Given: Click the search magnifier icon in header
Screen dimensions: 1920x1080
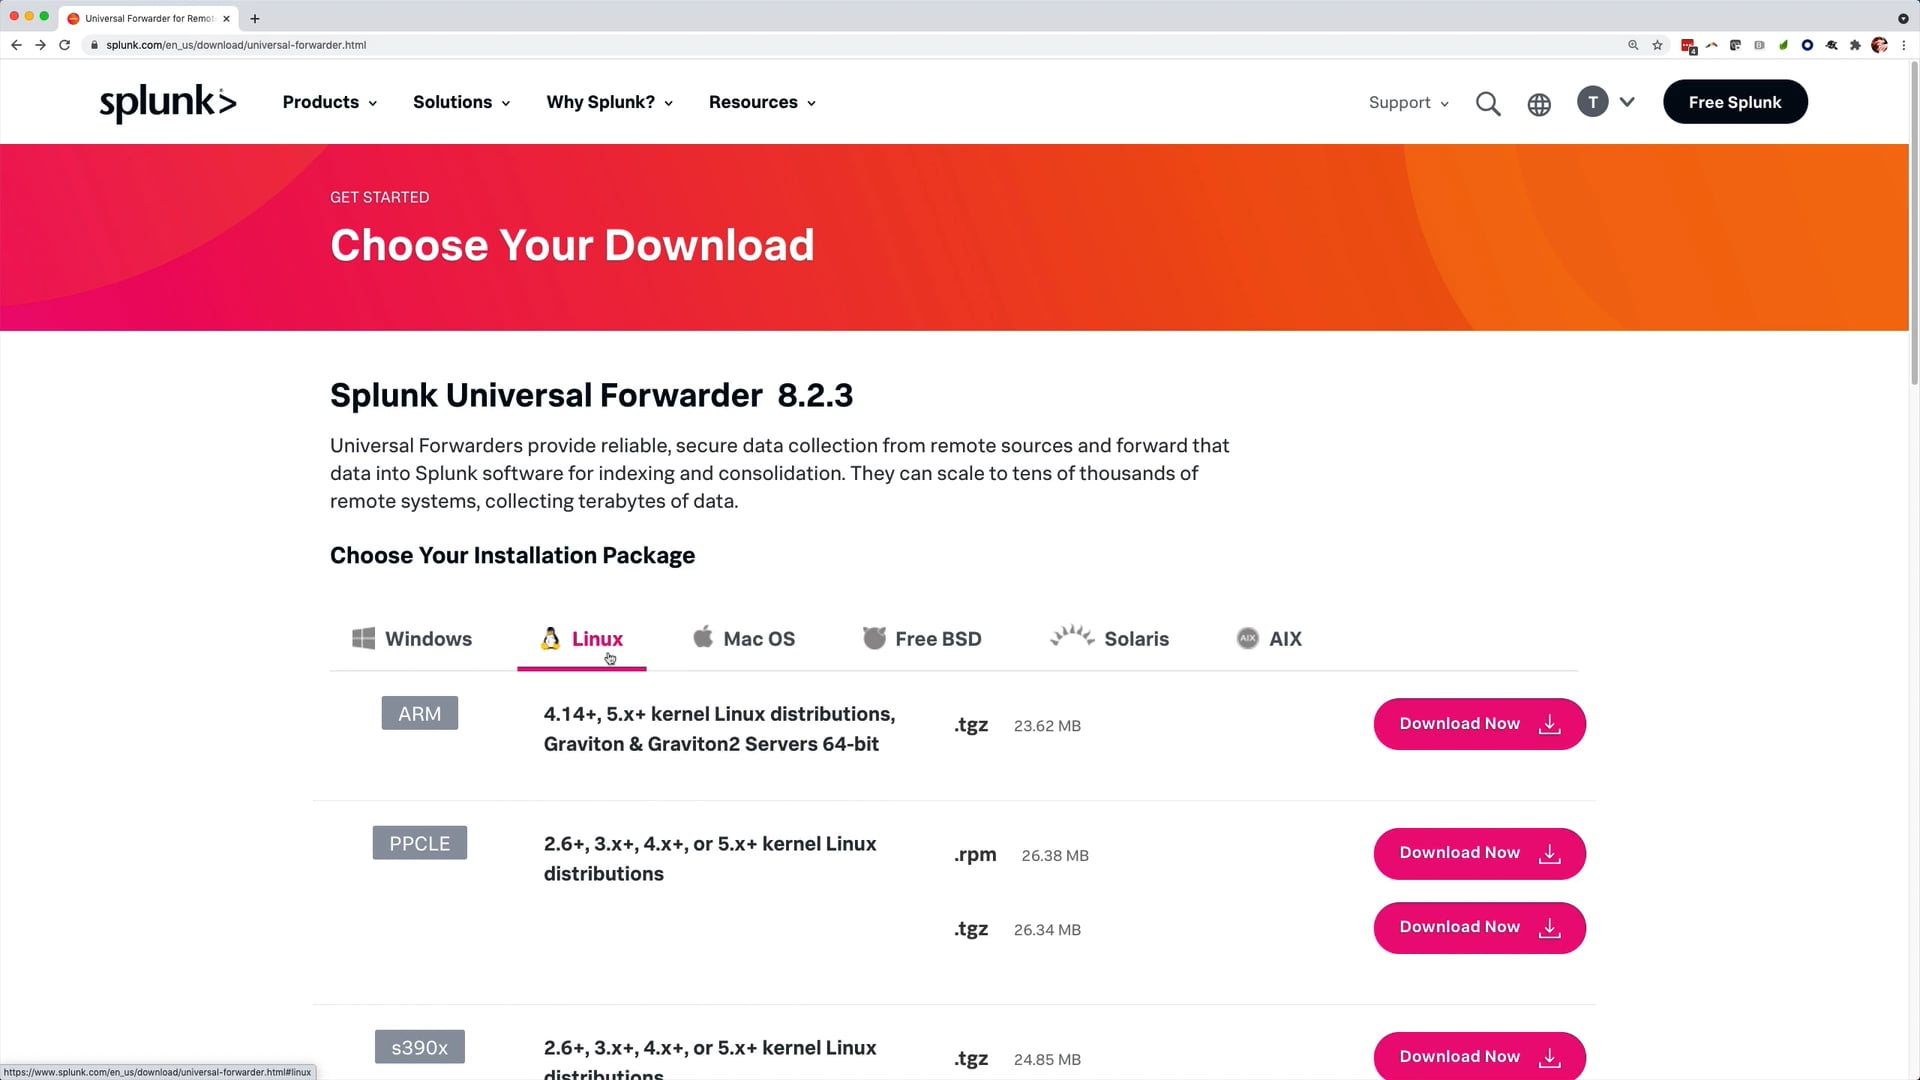Looking at the screenshot, I should (1488, 103).
